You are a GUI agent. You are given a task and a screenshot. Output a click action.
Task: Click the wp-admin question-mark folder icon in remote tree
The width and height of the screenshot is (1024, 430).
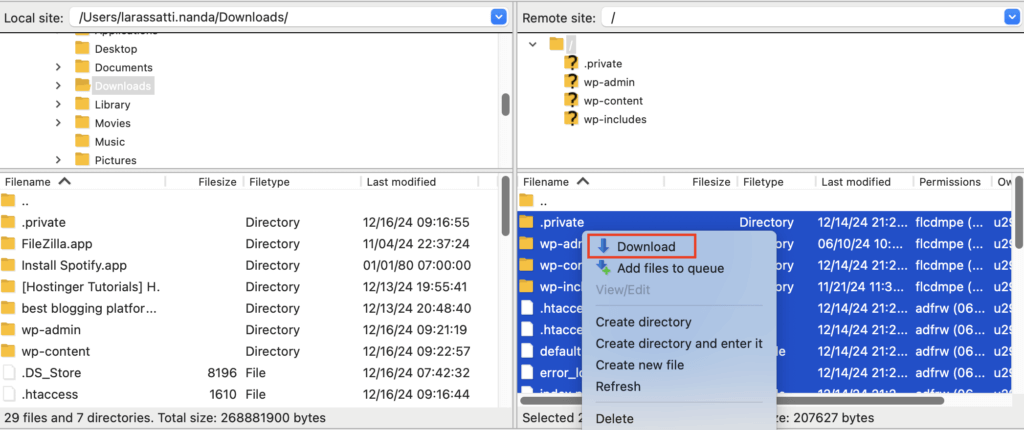click(571, 82)
